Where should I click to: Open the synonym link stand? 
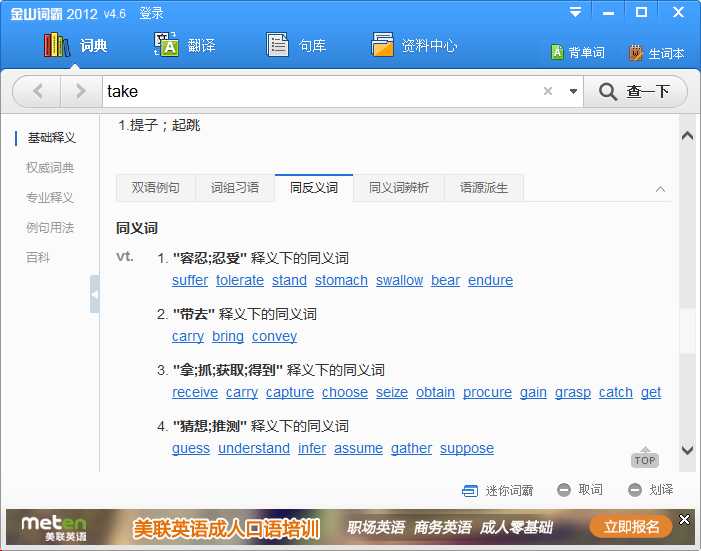tap(289, 280)
